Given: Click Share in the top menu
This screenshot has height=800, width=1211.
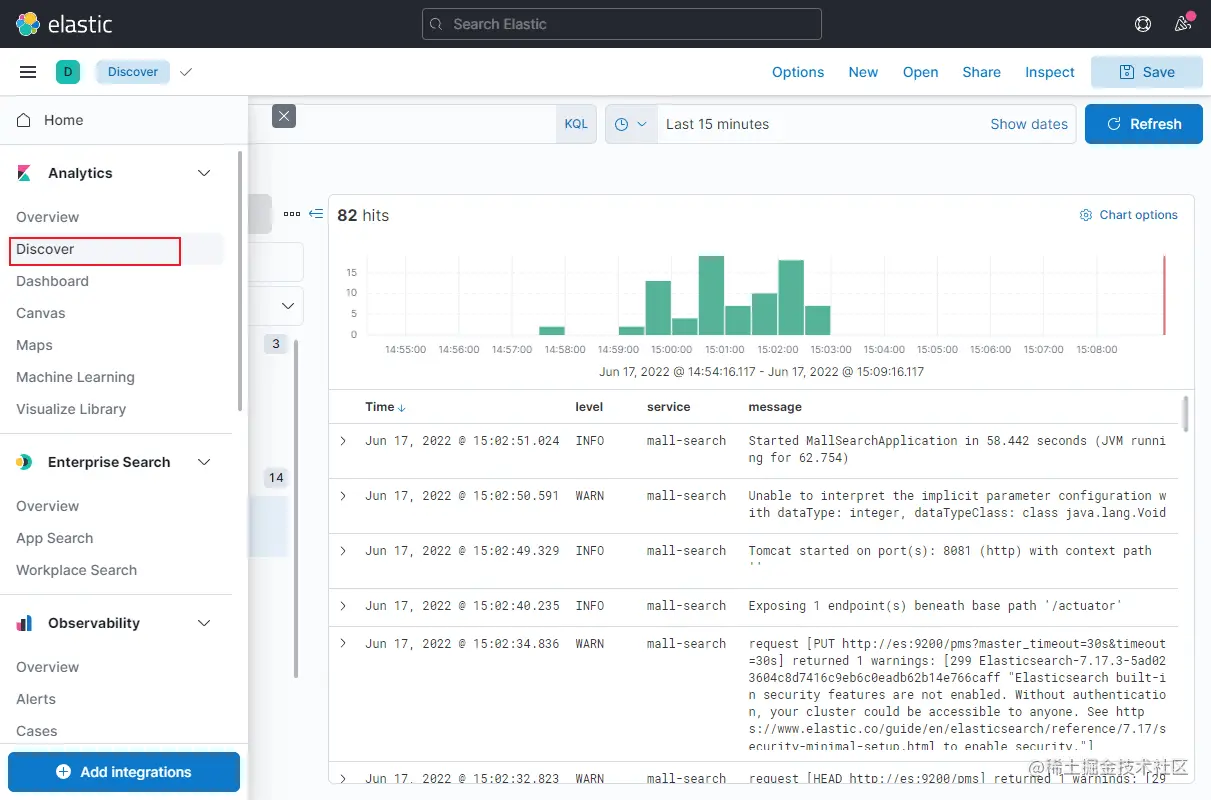Looking at the screenshot, I should click(x=981, y=72).
